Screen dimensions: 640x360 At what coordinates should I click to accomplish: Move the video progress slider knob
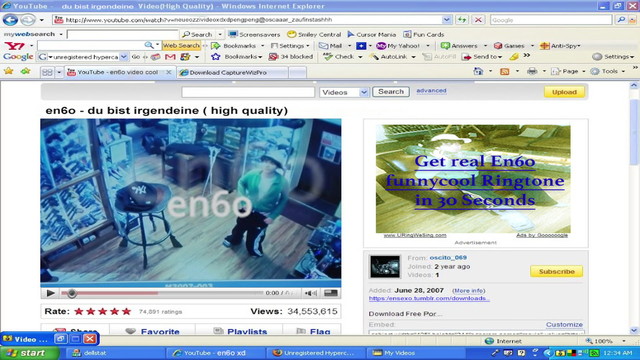pyautogui.click(x=71, y=293)
